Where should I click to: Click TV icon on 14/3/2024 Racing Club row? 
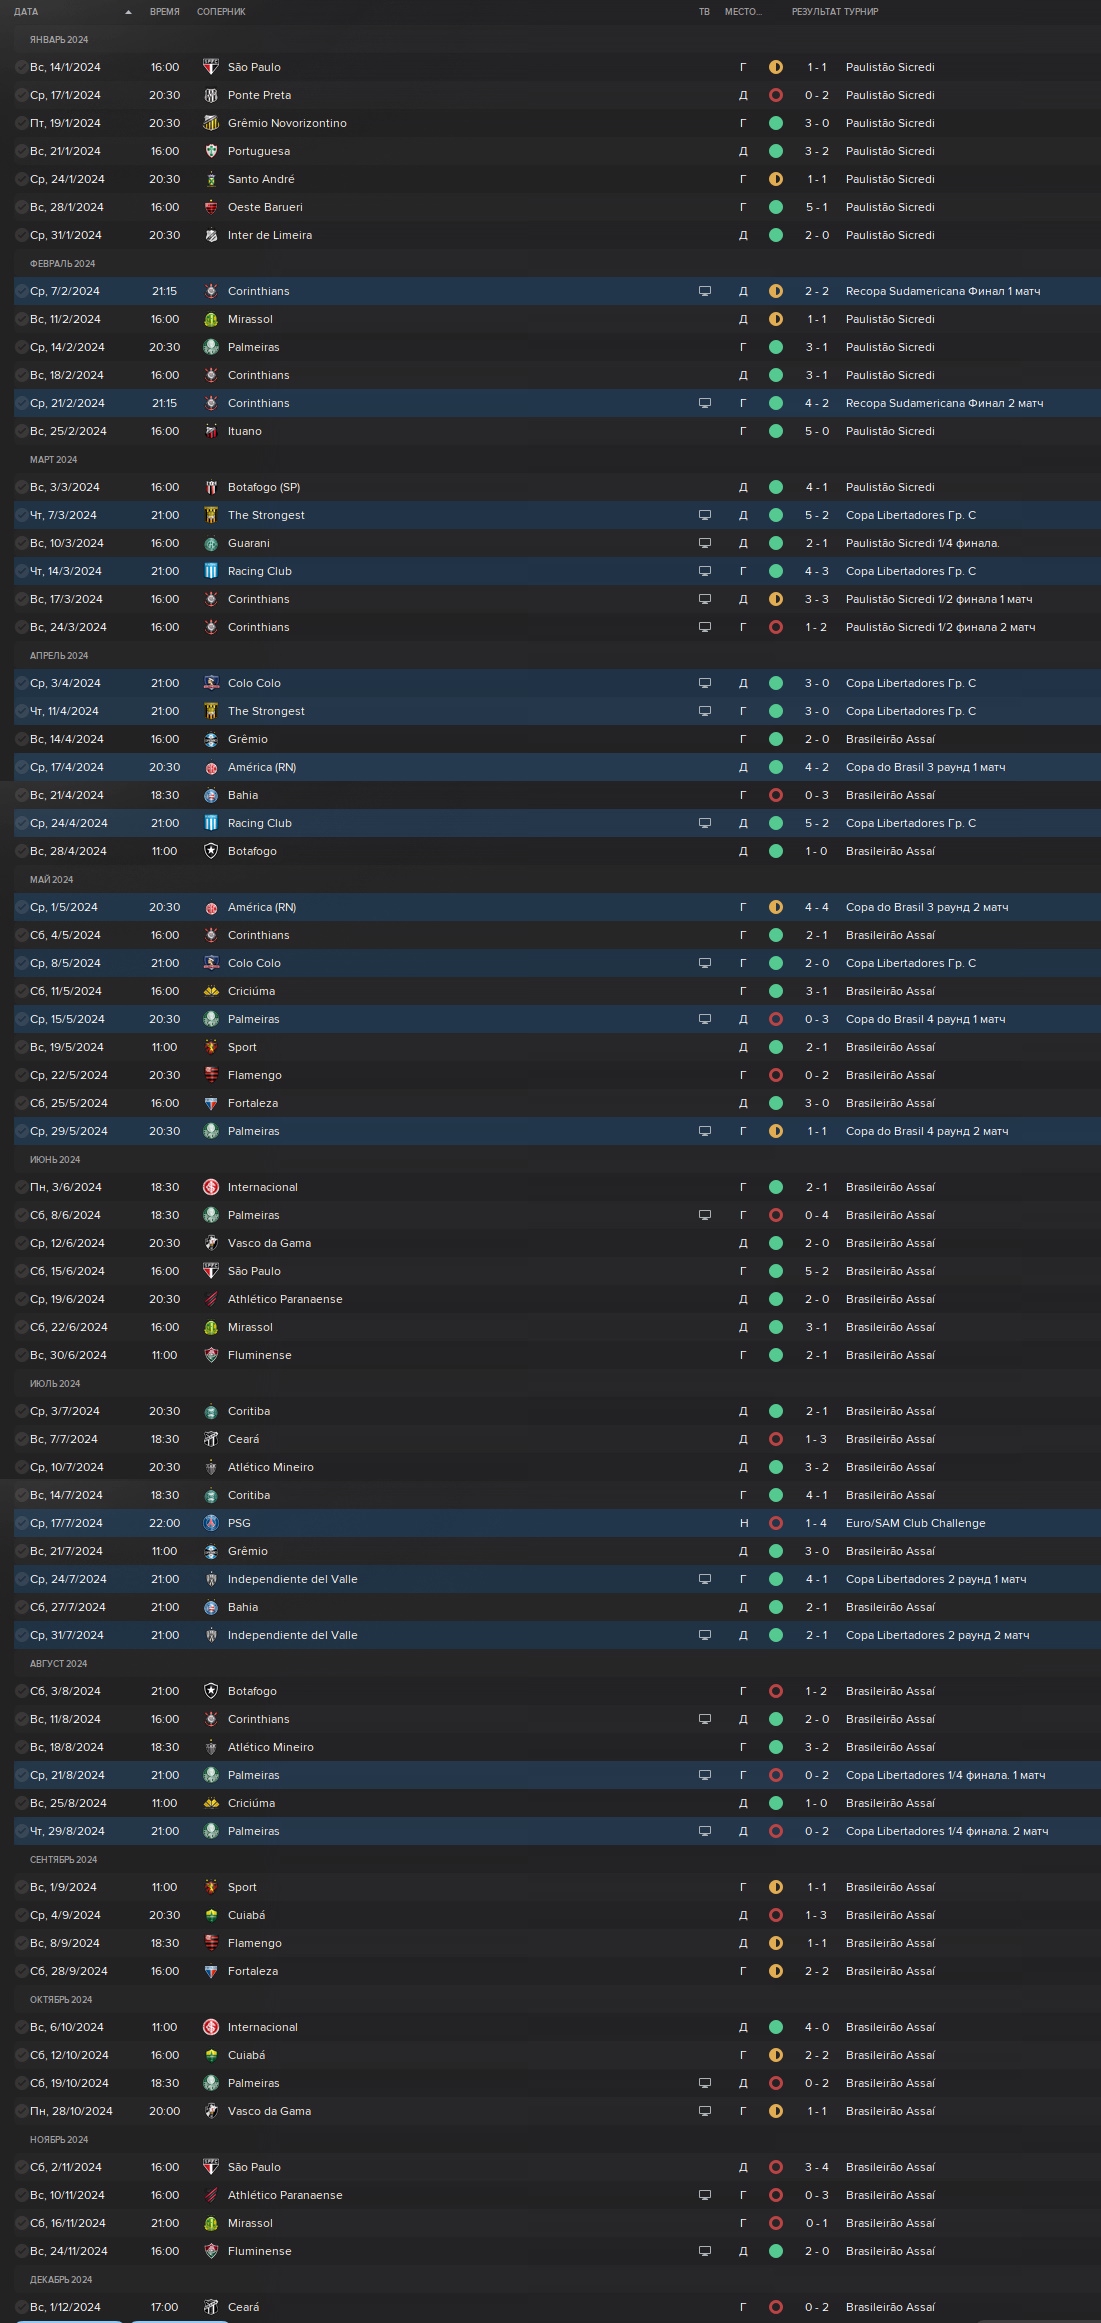[705, 571]
